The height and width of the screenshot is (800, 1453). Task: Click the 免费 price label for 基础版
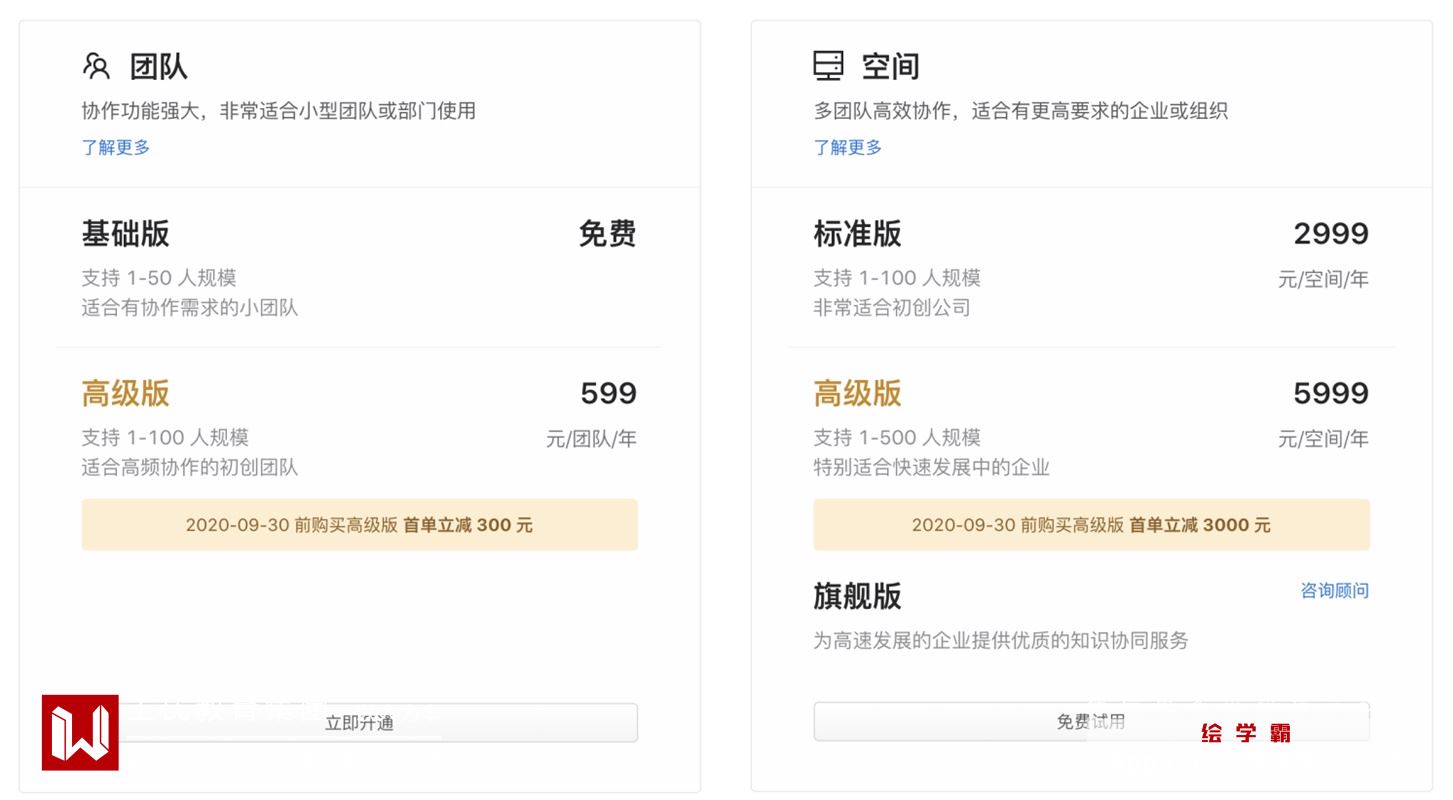tap(608, 234)
